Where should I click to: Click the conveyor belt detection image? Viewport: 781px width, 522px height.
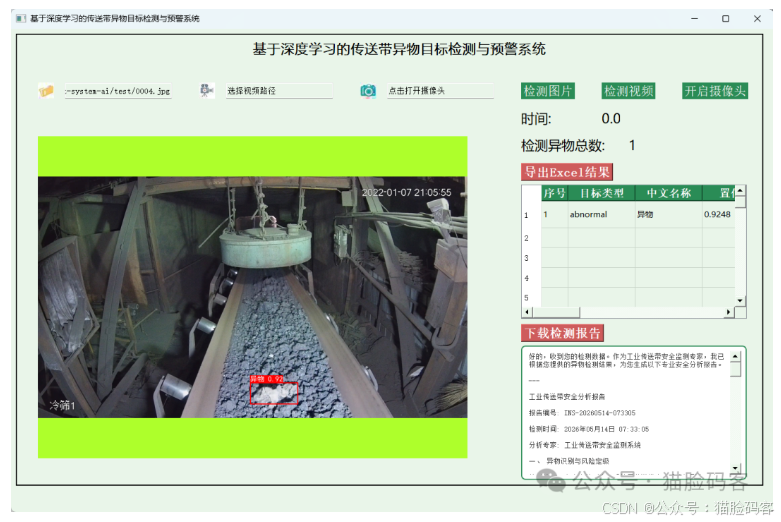tap(253, 297)
